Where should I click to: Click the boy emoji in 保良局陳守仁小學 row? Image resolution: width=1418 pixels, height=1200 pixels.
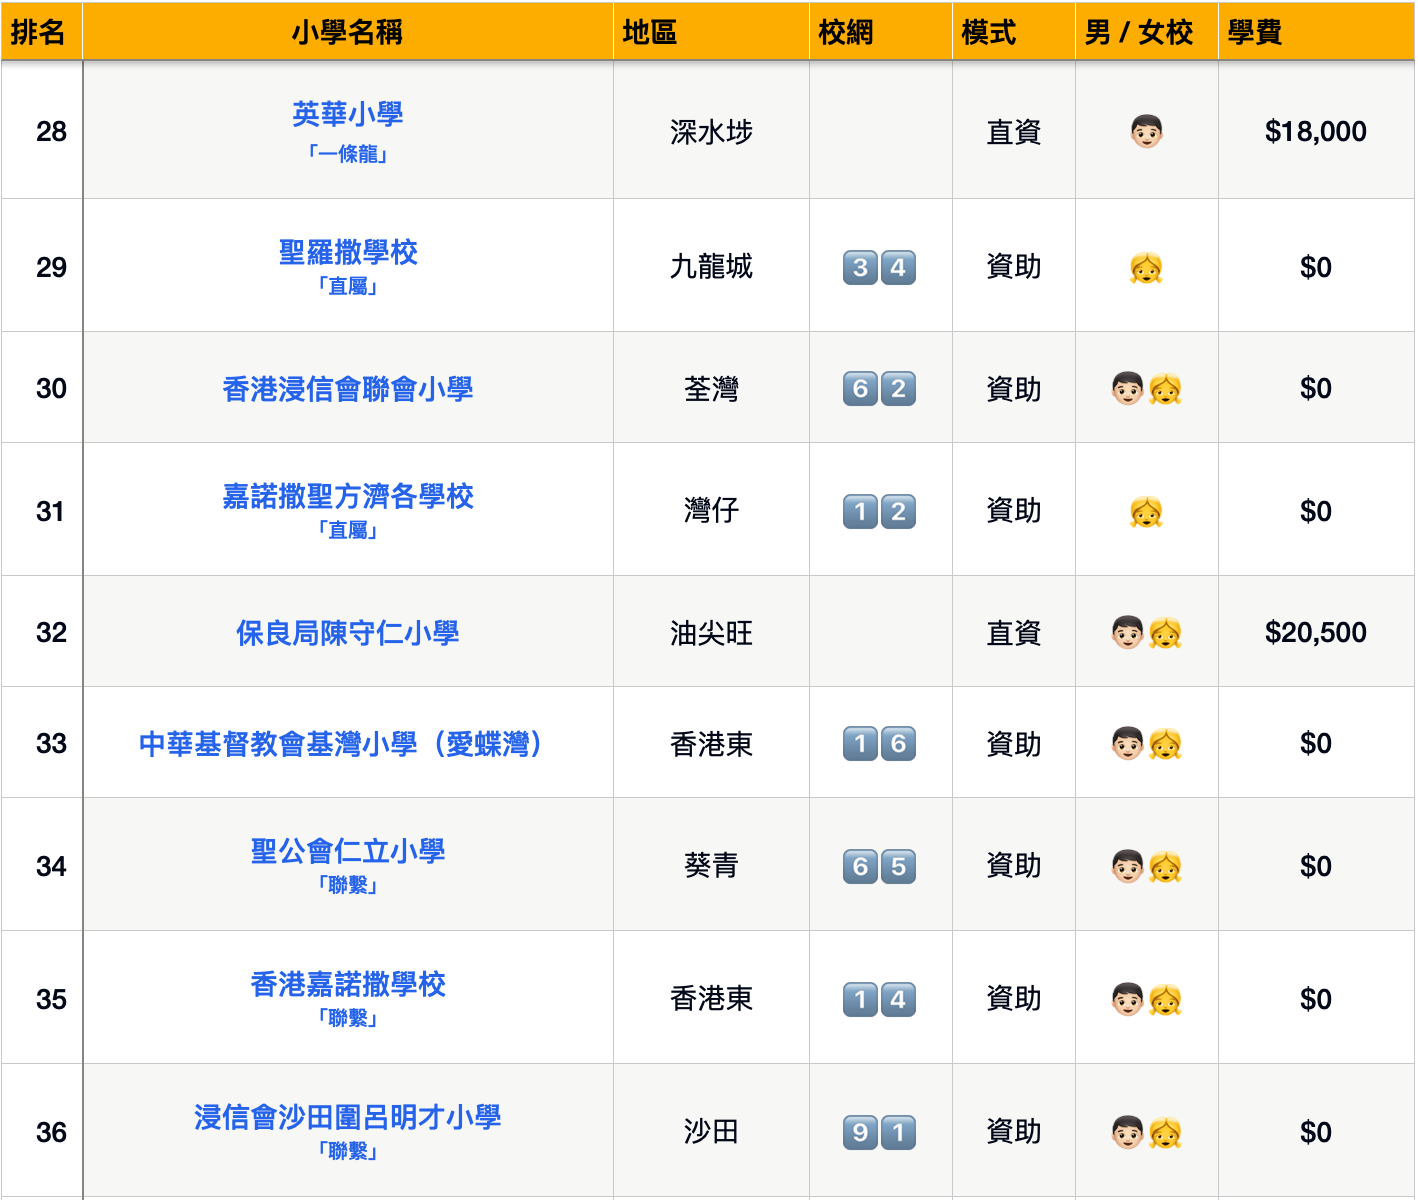(1128, 633)
